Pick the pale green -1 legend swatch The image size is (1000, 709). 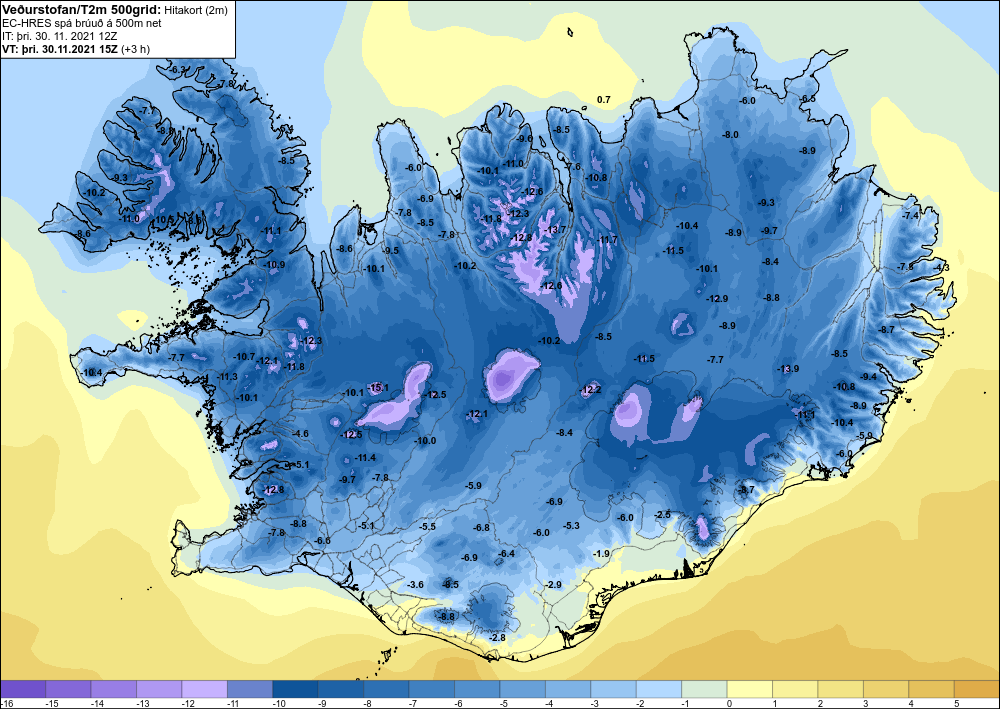[704, 689]
